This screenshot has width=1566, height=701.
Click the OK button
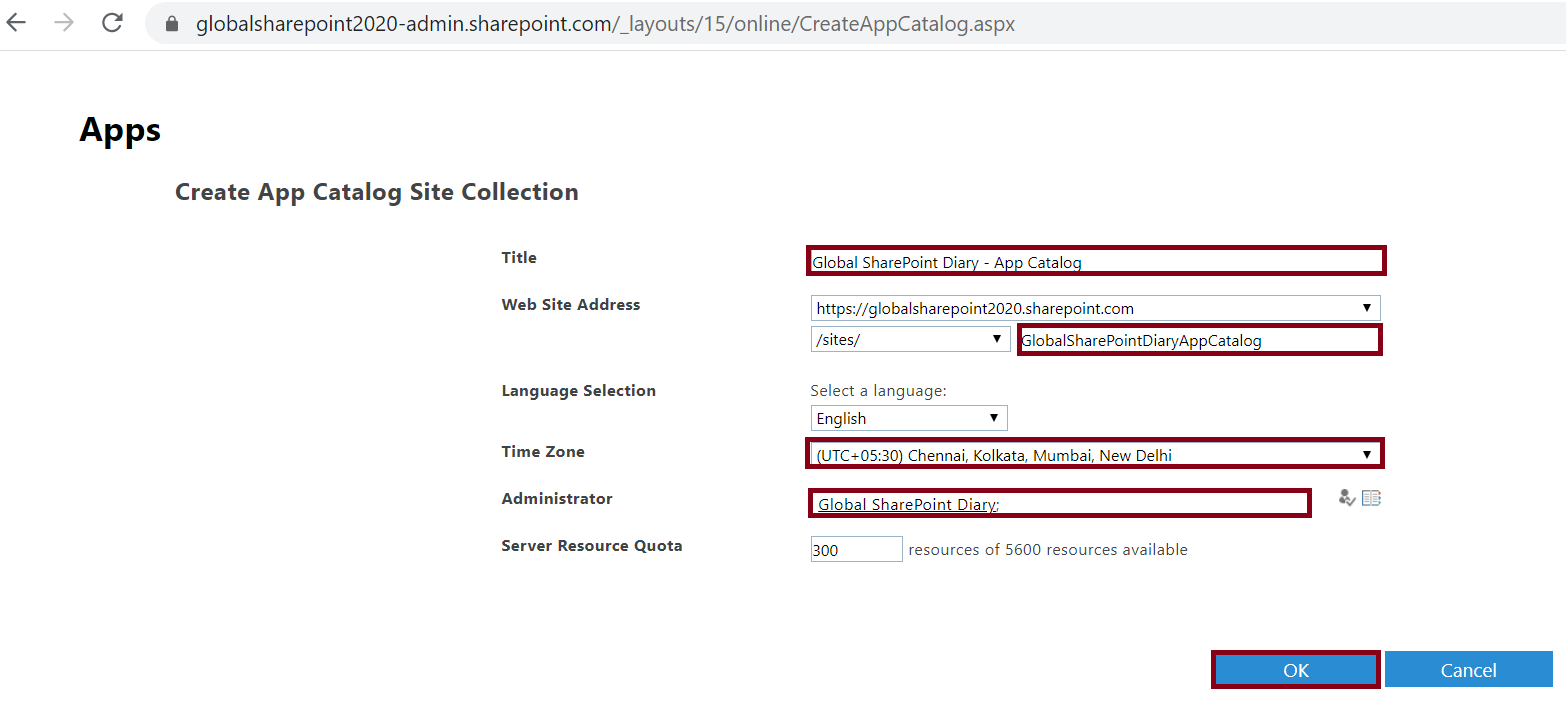click(x=1295, y=669)
